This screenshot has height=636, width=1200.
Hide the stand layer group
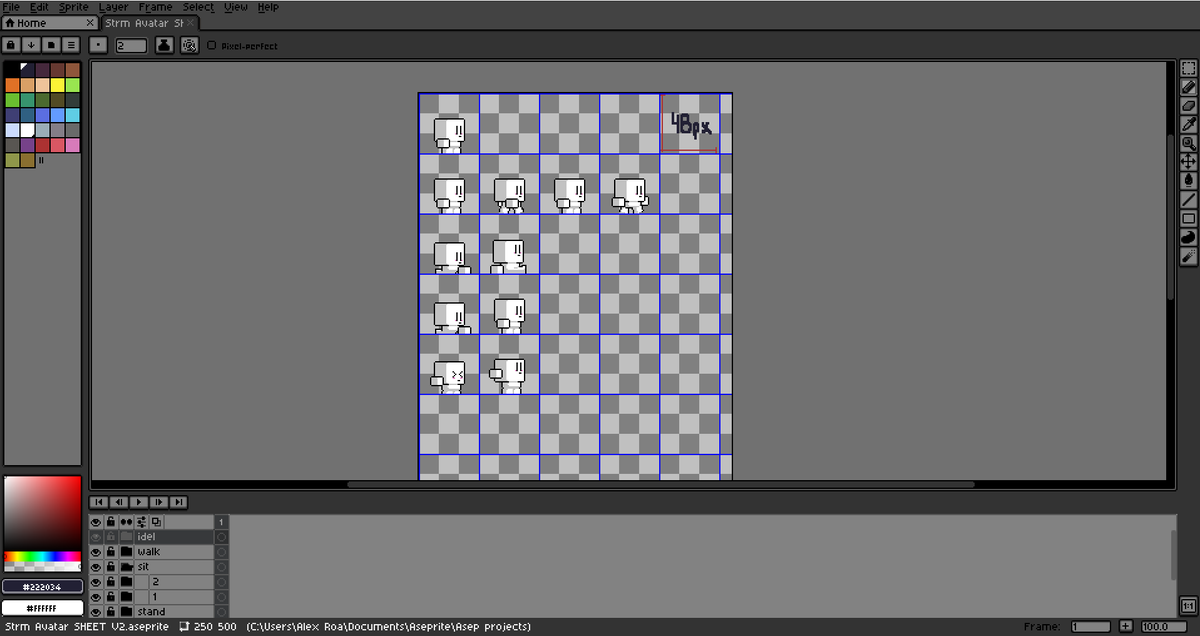pyautogui.click(x=97, y=612)
